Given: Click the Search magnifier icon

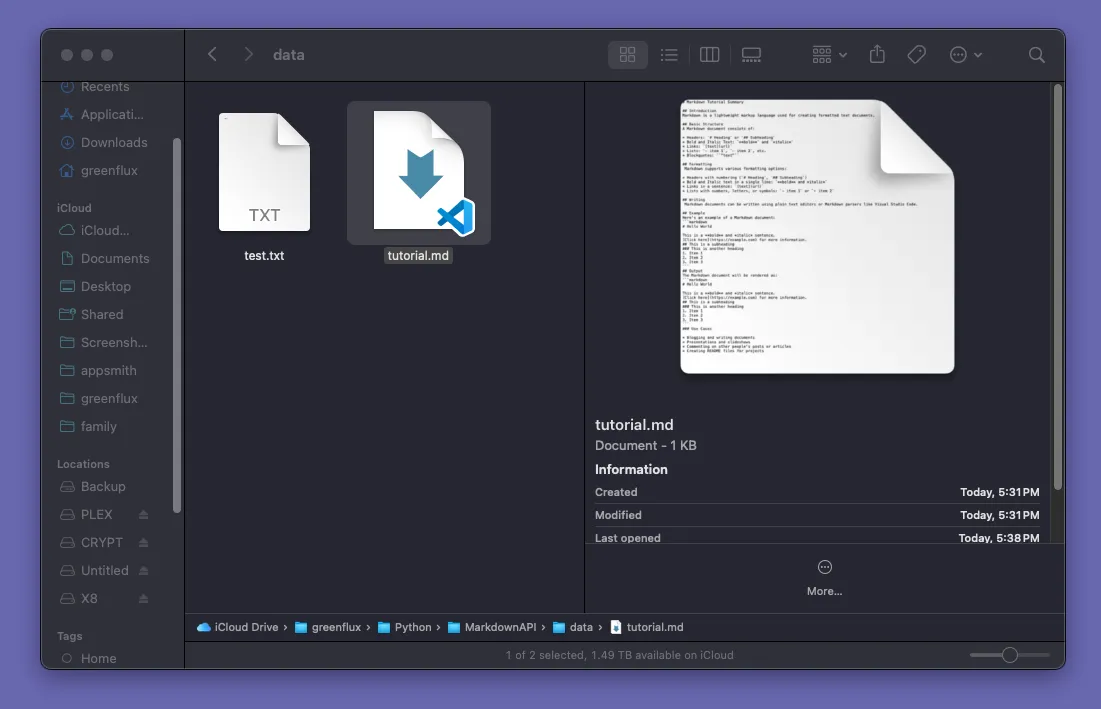Looking at the screenshot, I should [1037, 55].
